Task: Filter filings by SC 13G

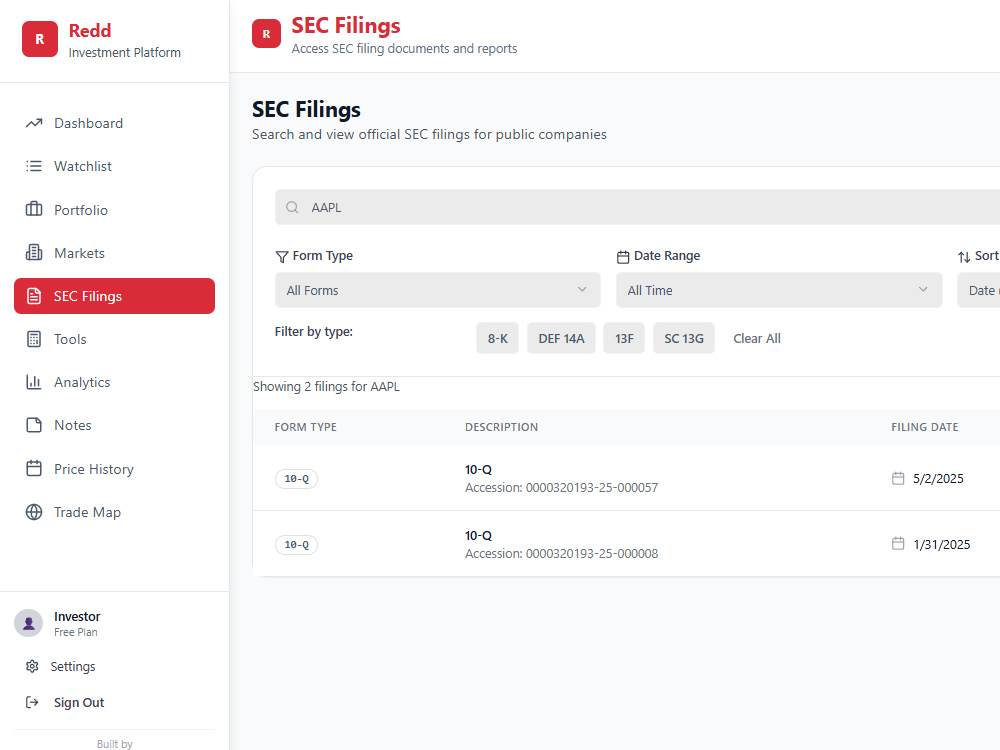Action: click(684, 338)
